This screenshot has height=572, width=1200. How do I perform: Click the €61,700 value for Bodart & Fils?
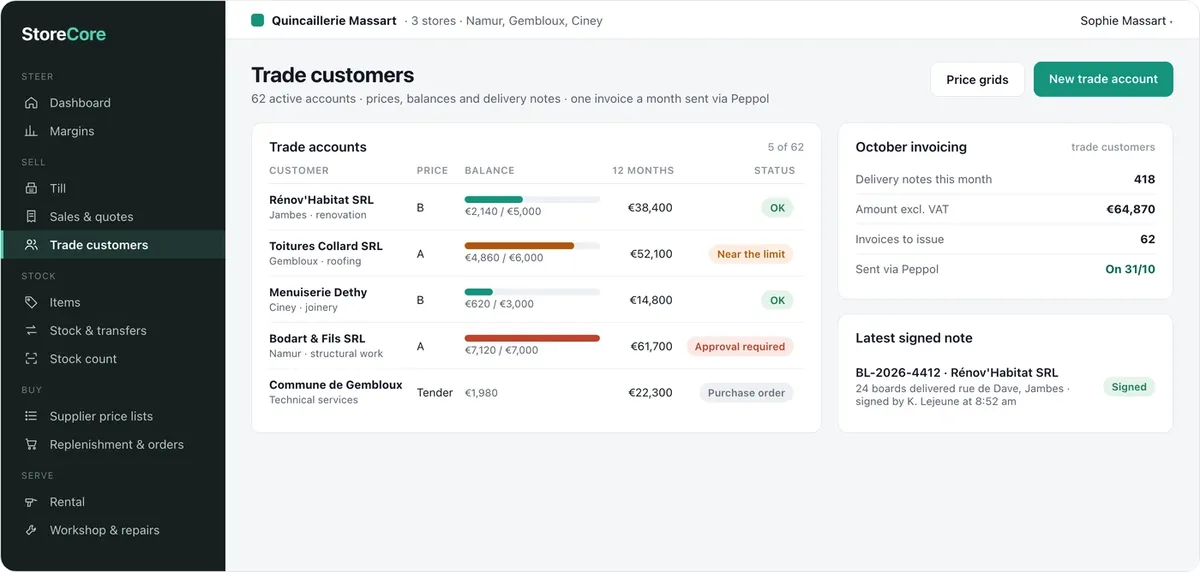click(651, 346)
